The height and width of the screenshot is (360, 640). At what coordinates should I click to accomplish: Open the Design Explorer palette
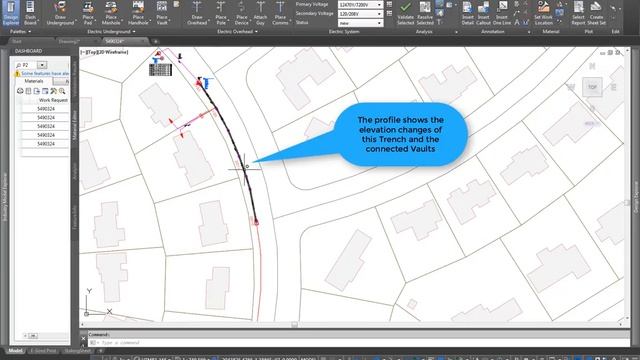(11, 13)
